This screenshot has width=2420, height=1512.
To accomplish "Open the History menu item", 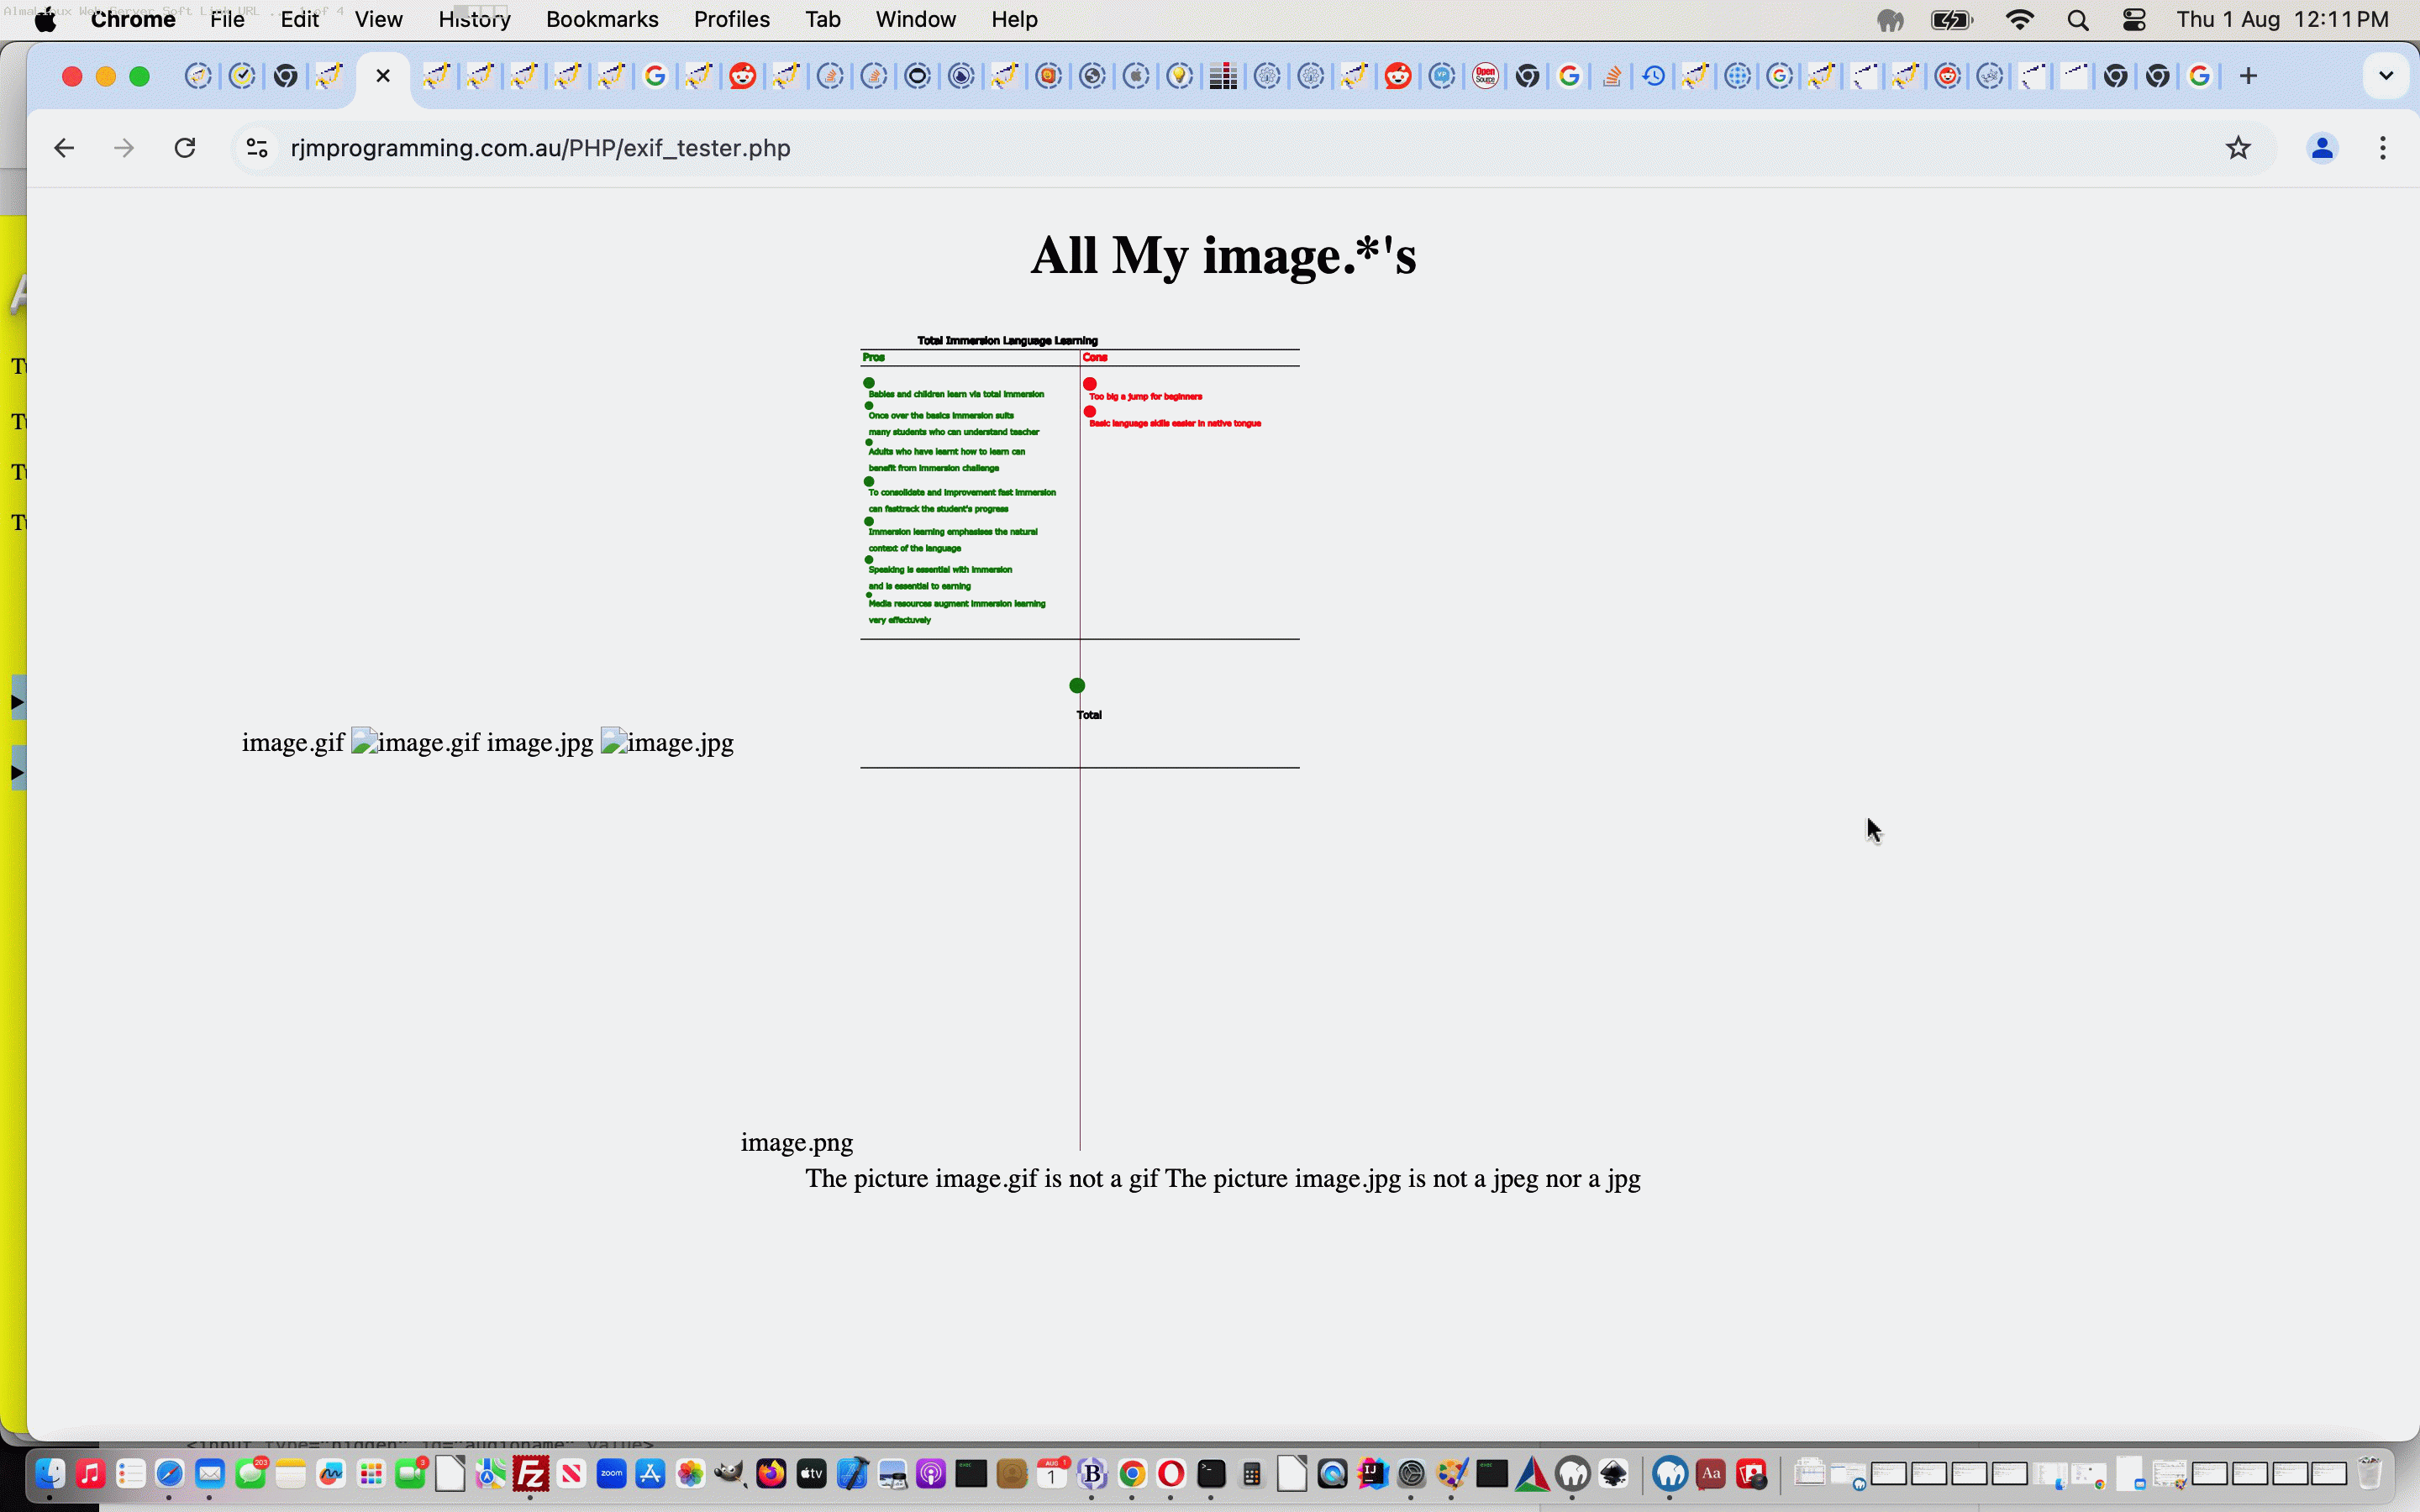I will [x=474, y=19].
